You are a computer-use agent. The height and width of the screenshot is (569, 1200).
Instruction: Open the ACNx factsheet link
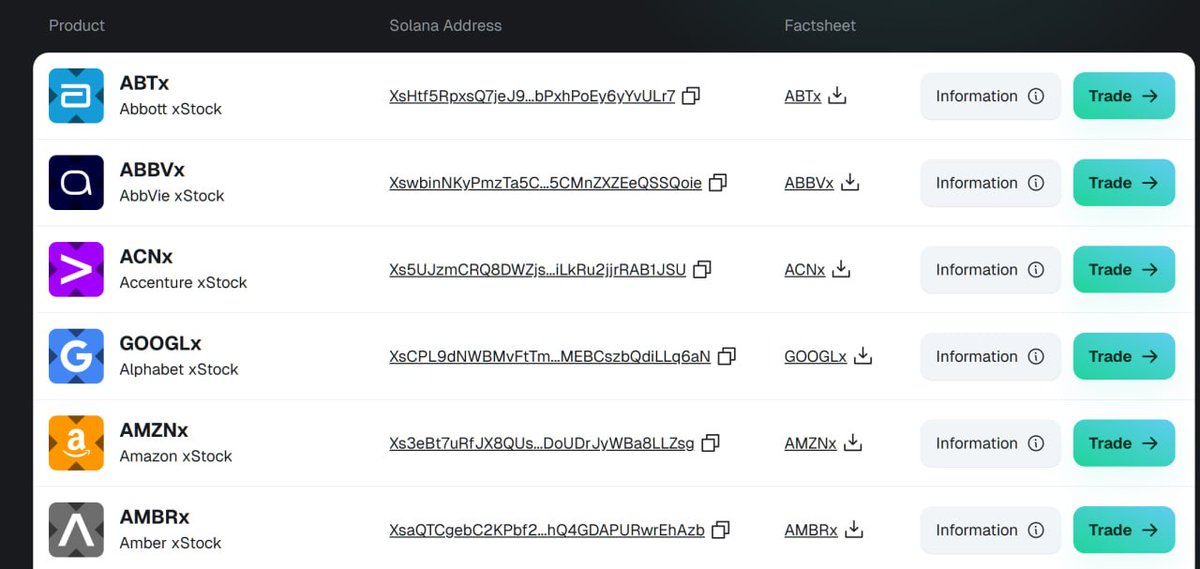pyautogui.click(x=805, y=269)
